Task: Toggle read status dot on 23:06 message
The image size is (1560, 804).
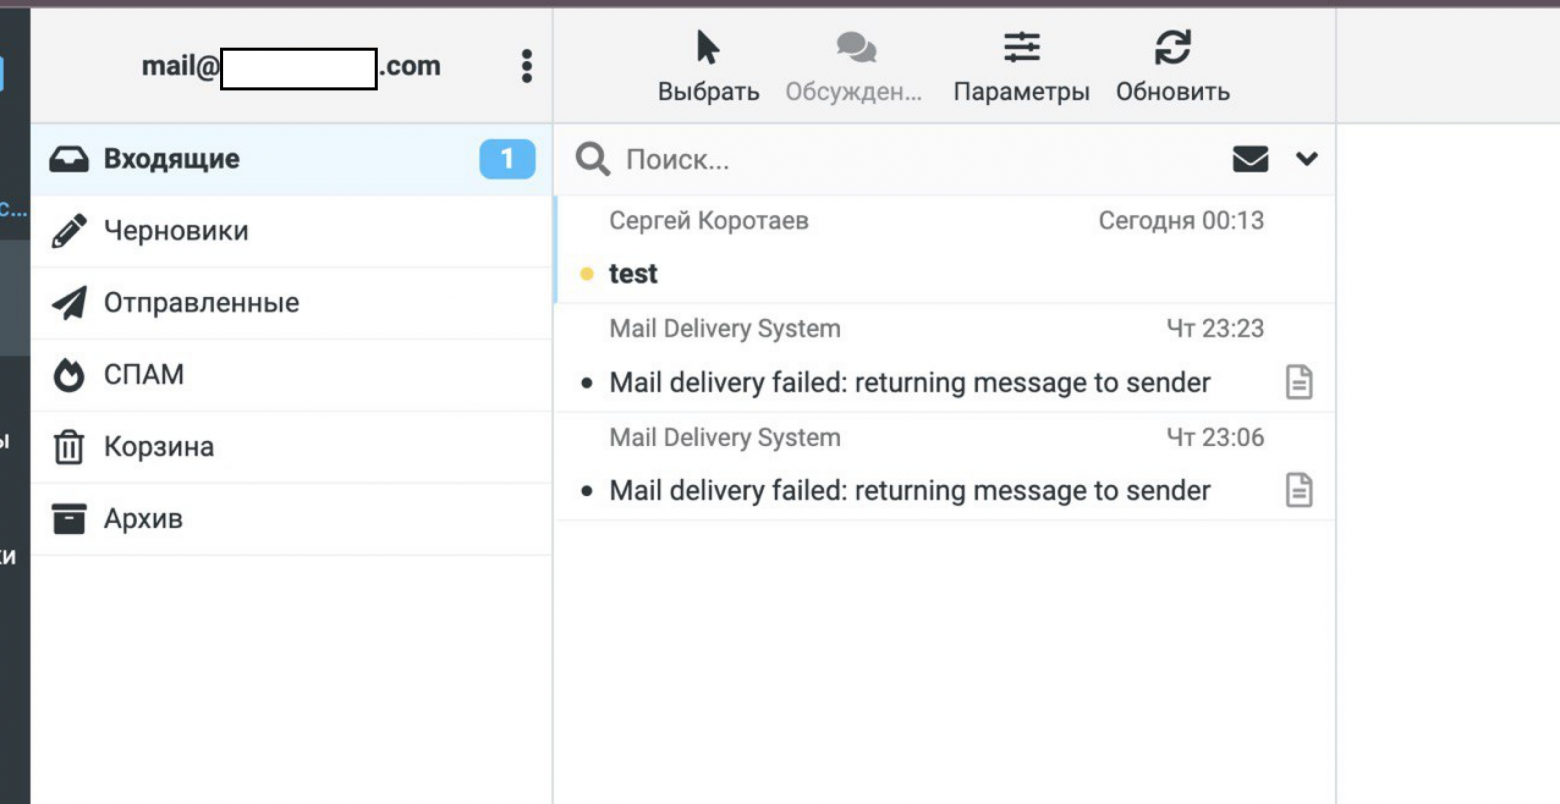Action: (587, 491)
